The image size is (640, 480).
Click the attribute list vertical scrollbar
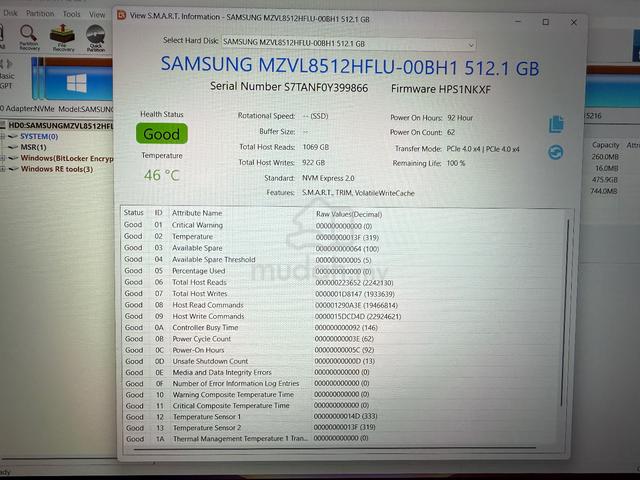pos(566,312)
